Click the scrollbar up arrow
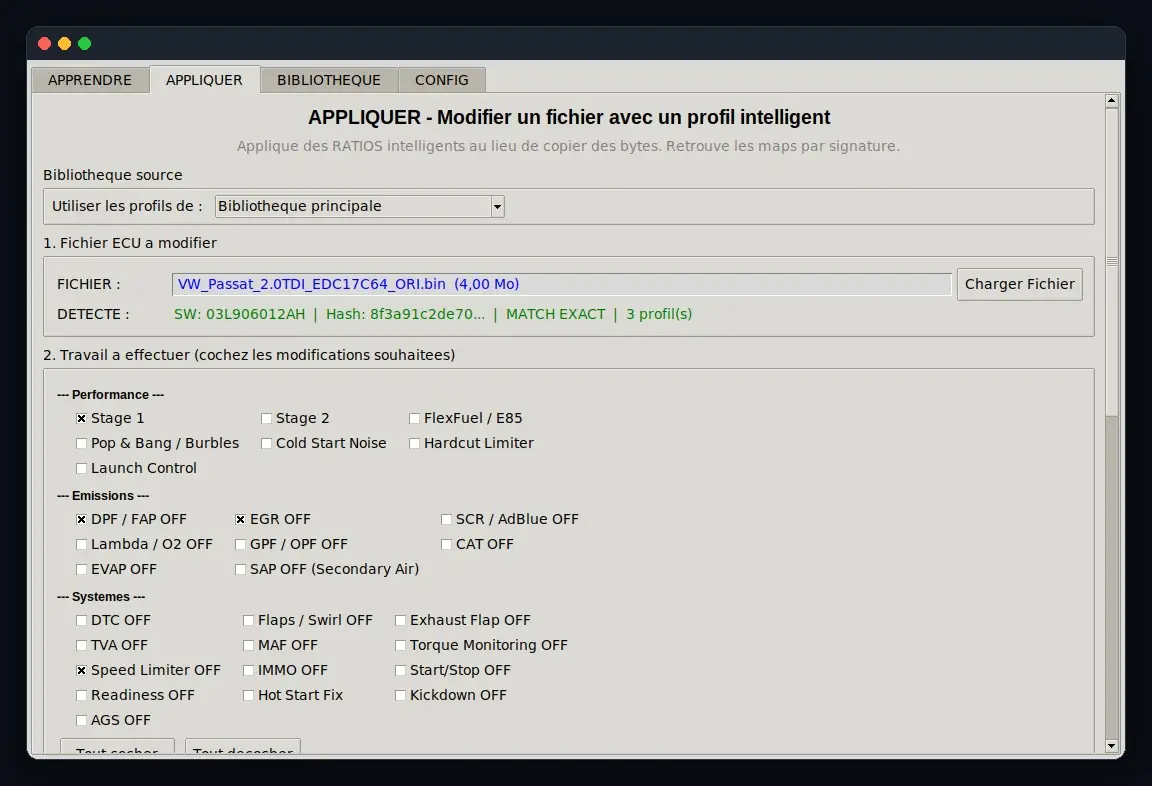 tap(1112, 101)
